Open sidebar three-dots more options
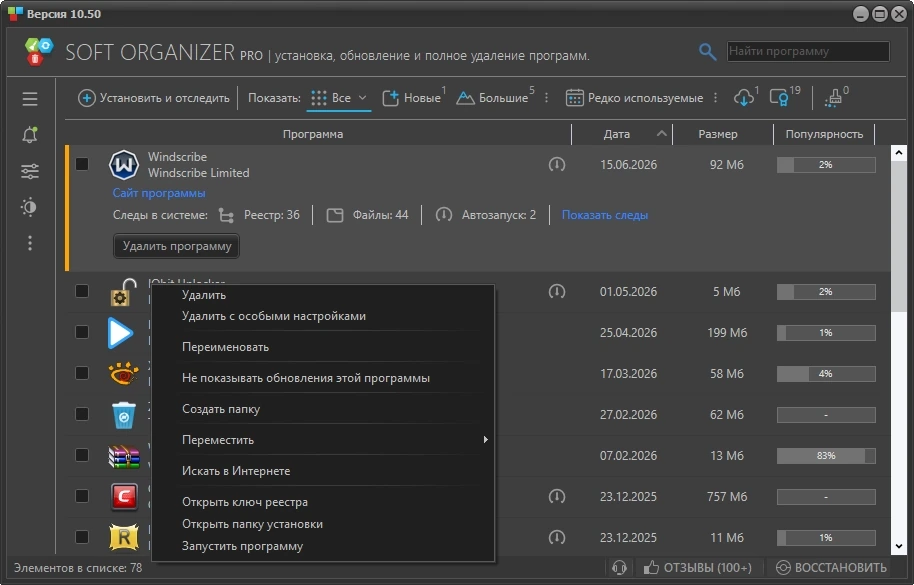914x585 pixels. tap(30, 243)
